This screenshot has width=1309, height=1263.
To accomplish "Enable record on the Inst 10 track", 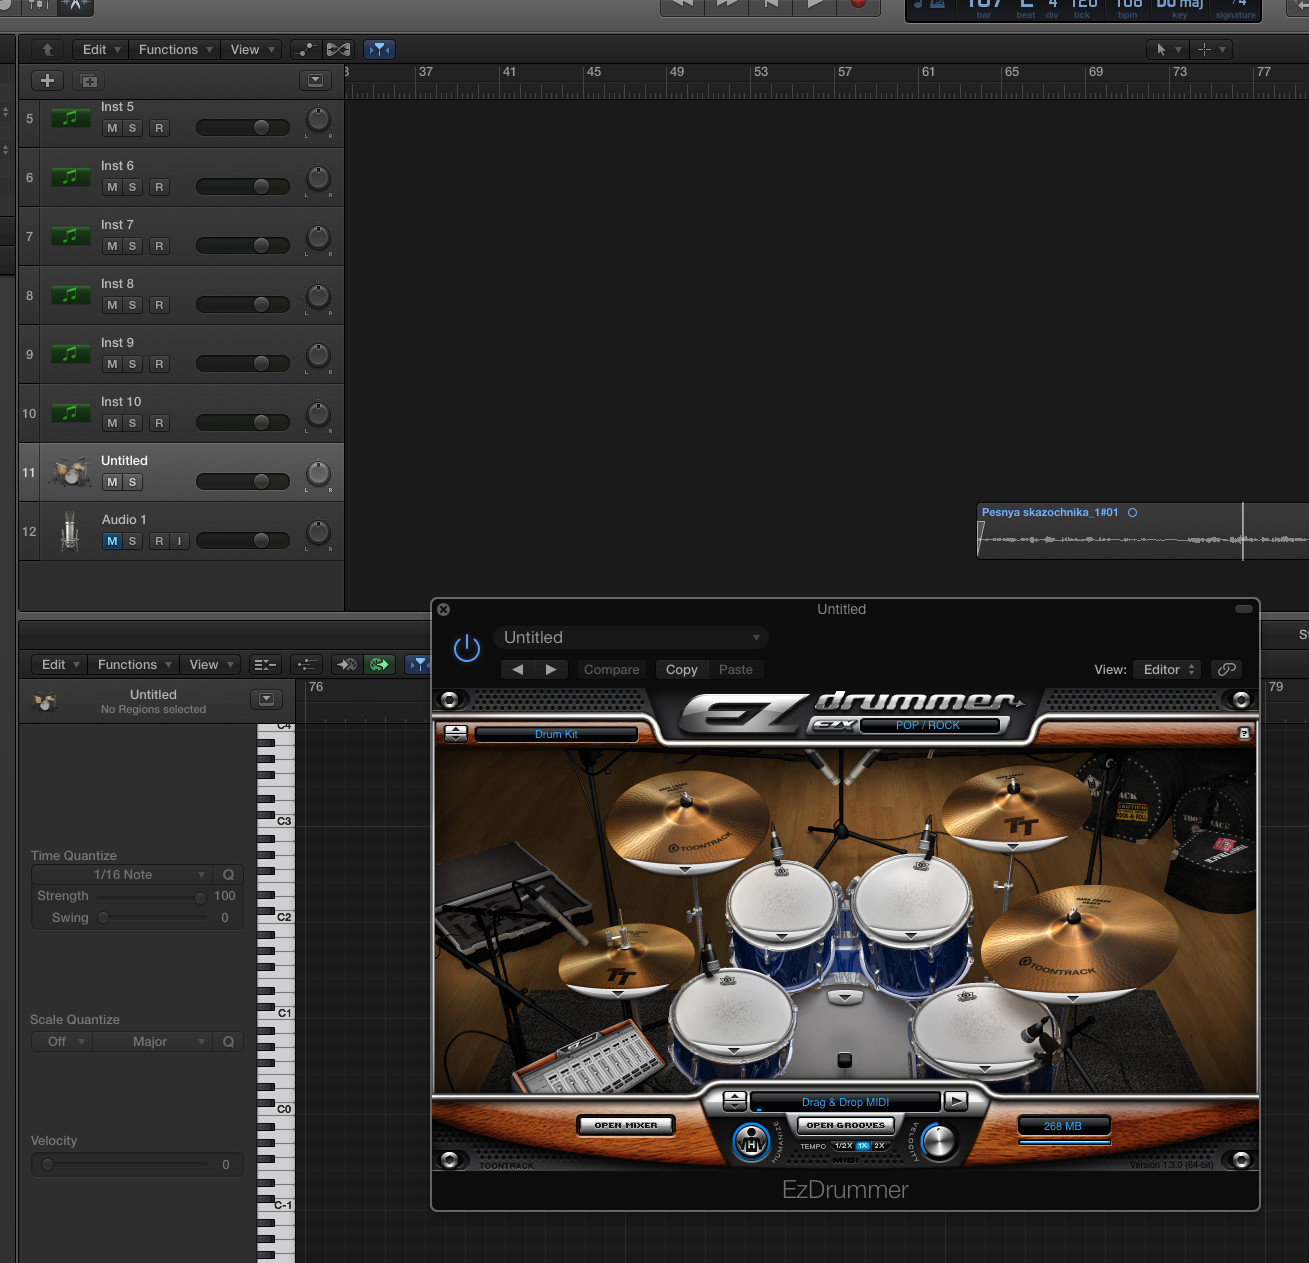I will tap(159, 423).
